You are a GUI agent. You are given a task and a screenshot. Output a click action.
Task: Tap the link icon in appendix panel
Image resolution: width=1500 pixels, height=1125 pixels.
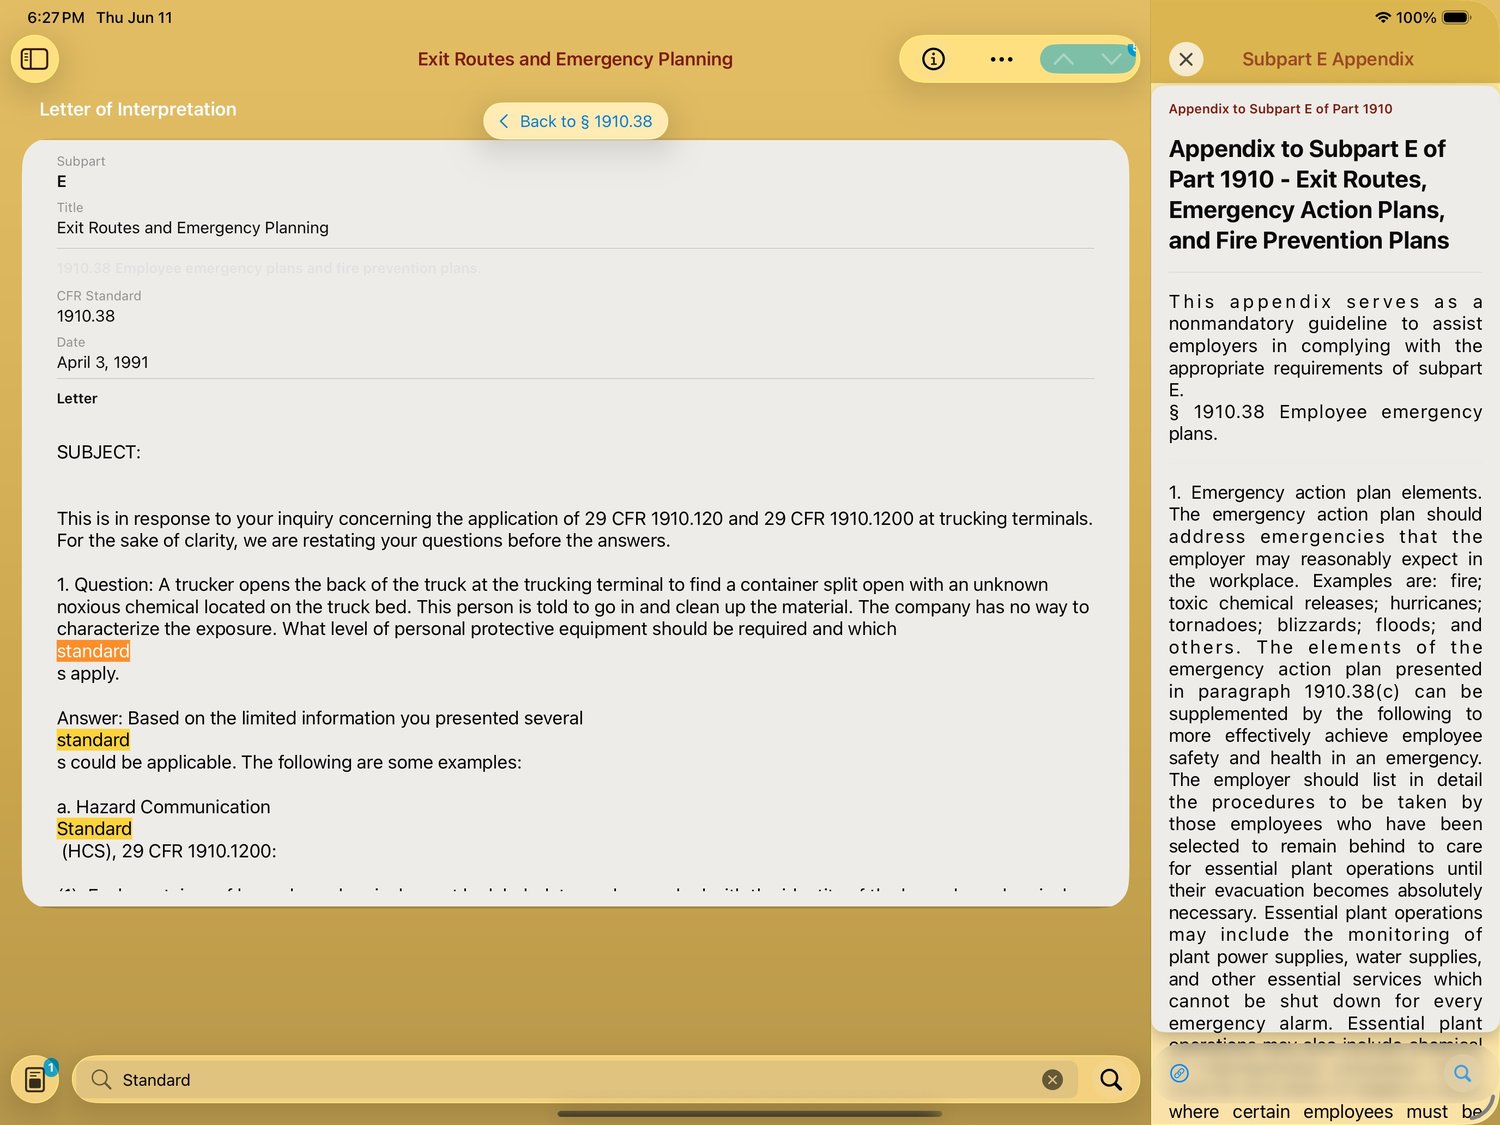point(1180,1073)
